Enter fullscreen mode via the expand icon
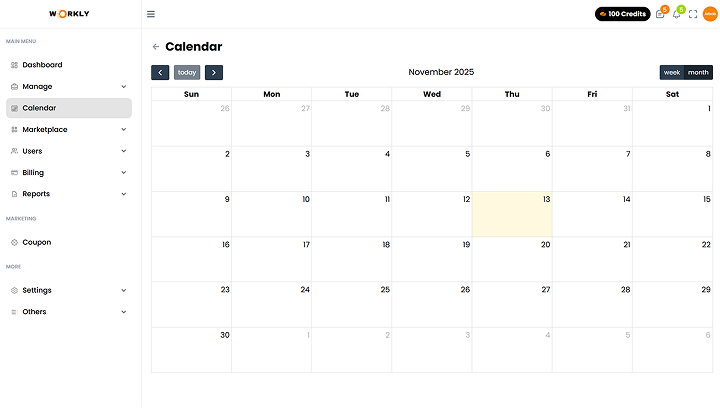 click(693, 14)
